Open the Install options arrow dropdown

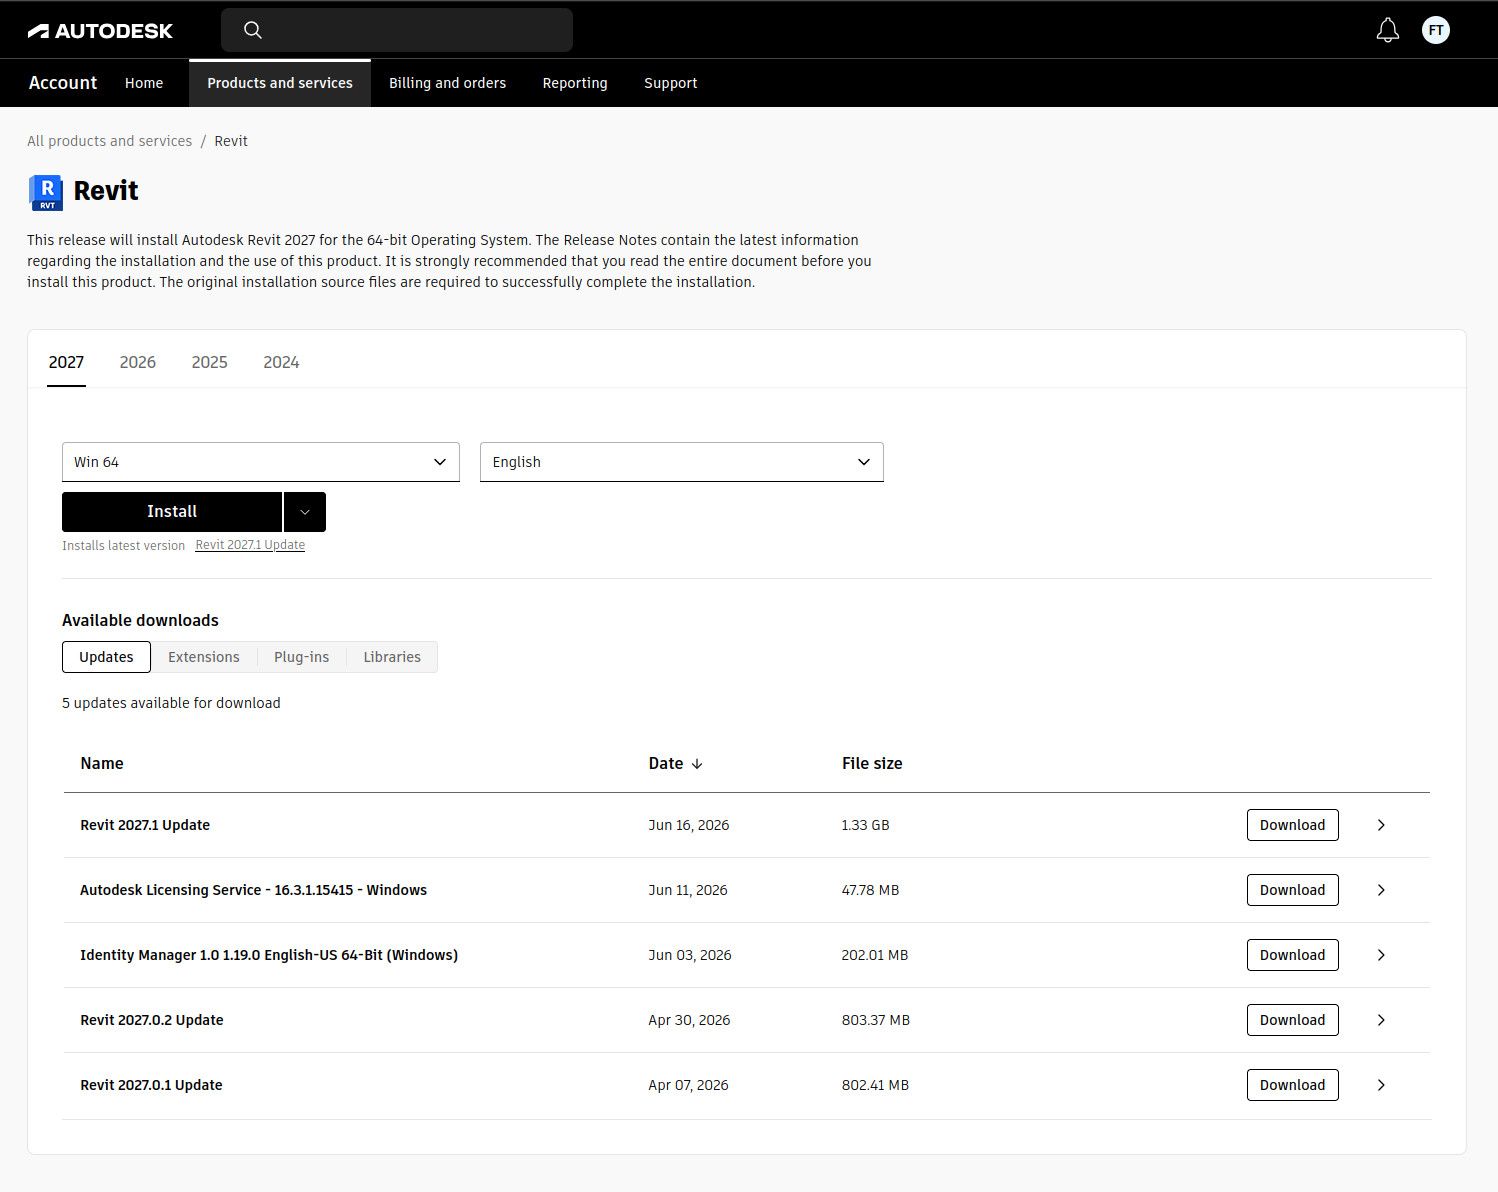pos(305,512)
